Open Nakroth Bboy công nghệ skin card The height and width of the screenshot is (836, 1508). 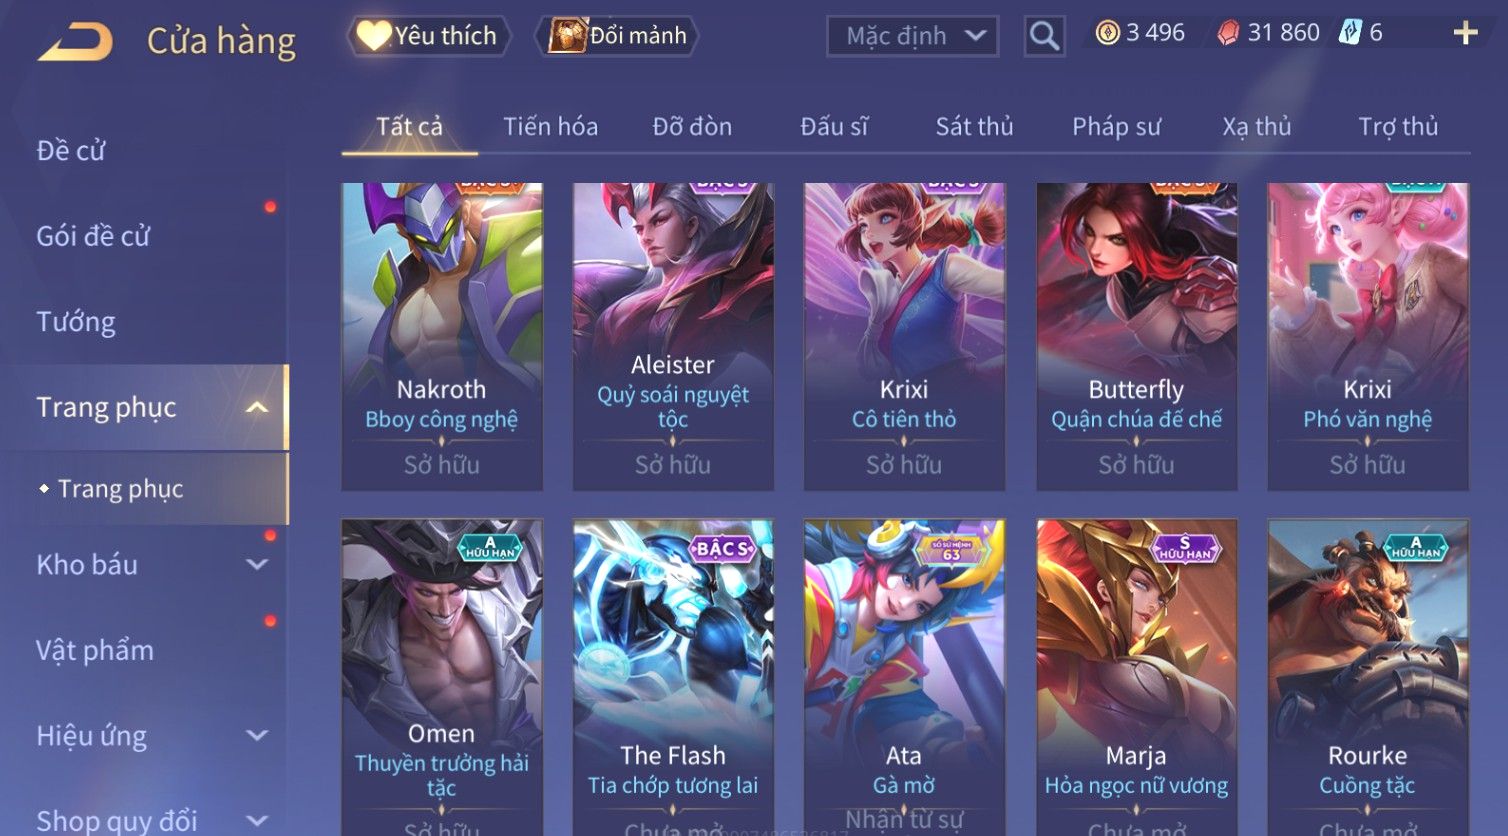[441, 336]
